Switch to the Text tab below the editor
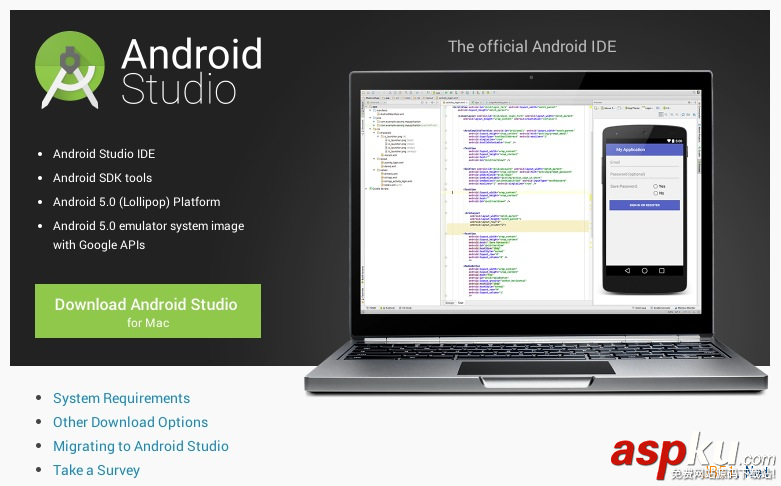 pyautogui.click(x=461, y=301)
